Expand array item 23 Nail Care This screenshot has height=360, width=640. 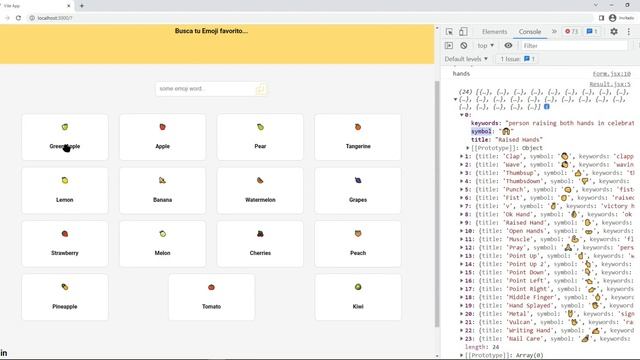coord(462,339)
